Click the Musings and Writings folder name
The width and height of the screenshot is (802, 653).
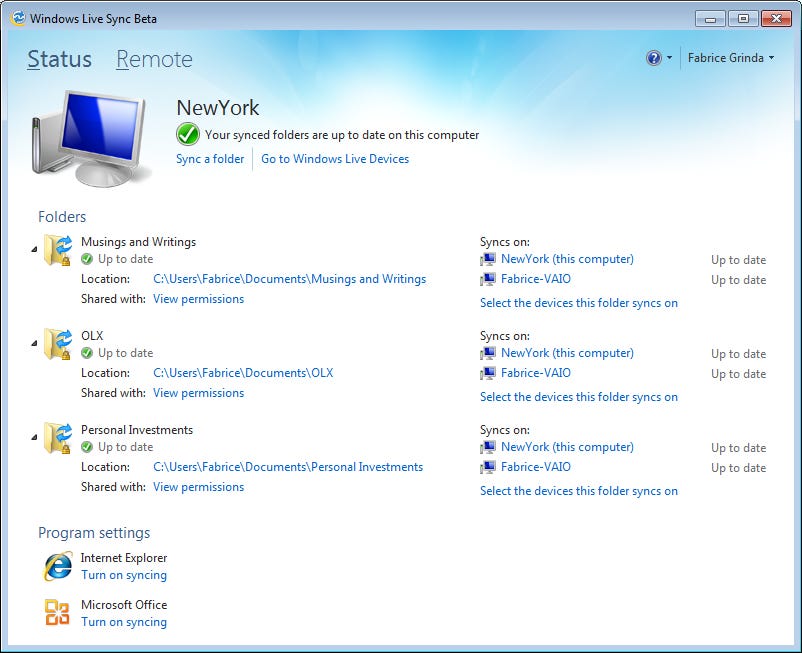139,242
